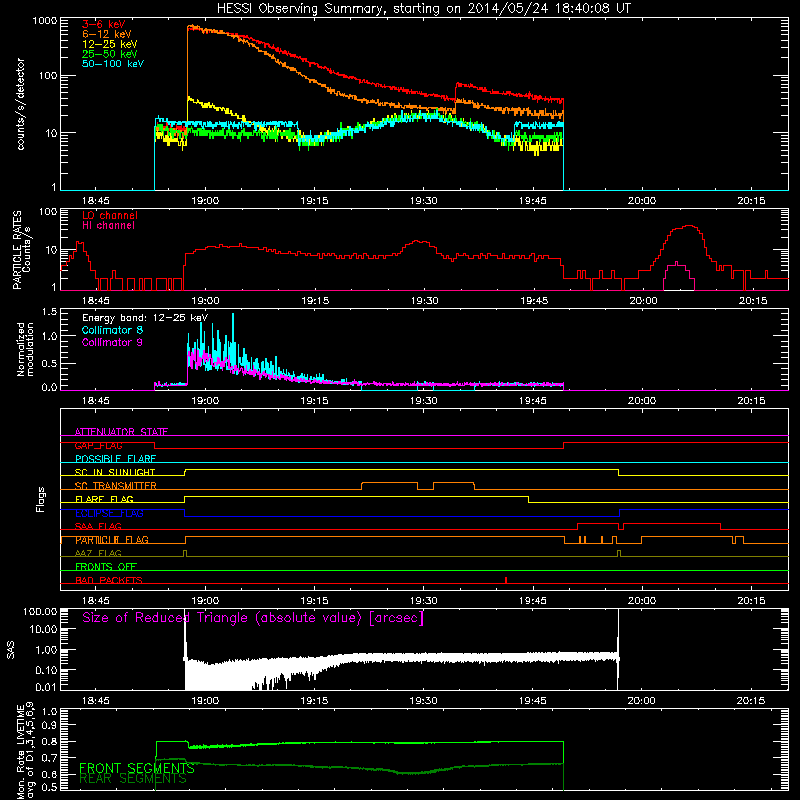Click the Size of Reduced Triangle caption

[x=253, y=618]
